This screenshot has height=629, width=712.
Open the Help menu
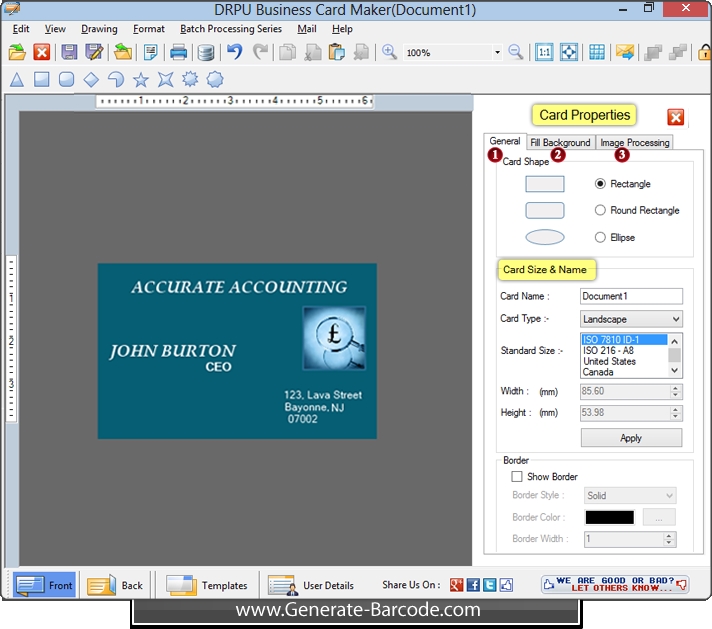click(x=342, y=29)
